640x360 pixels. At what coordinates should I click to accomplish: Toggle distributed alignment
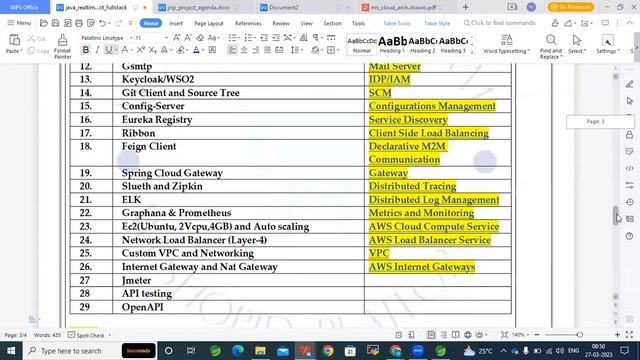(x=279, y=50)
